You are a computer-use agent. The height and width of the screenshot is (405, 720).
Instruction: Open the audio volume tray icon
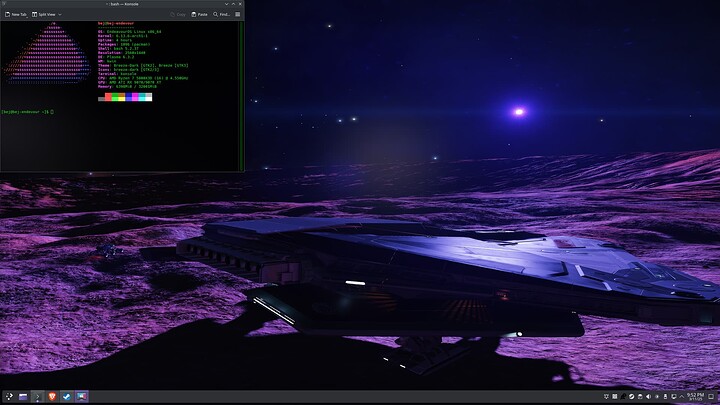pos(648,396)
